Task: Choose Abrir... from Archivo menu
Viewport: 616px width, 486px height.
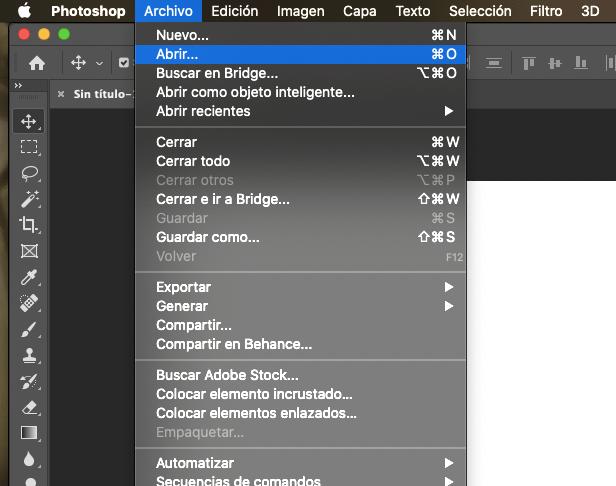Action: pyautogui.click(x=301, y=54)
